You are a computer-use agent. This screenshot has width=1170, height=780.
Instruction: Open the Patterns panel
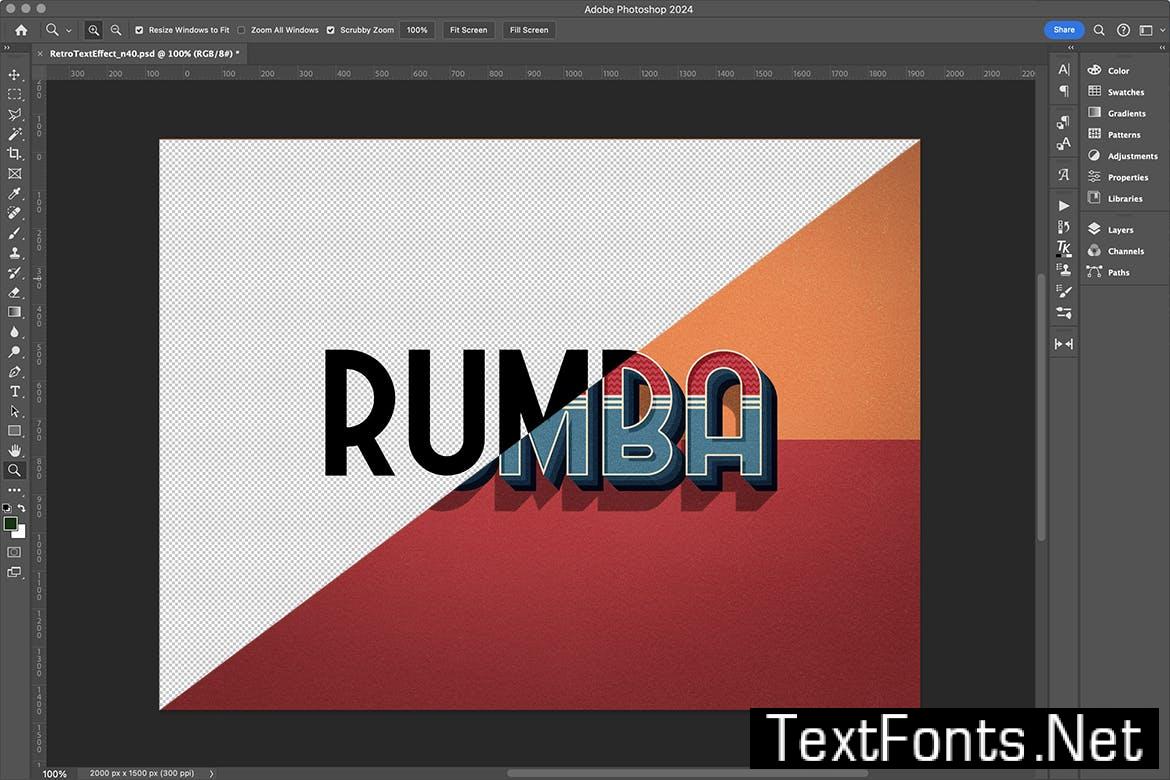coord(1114,134)
